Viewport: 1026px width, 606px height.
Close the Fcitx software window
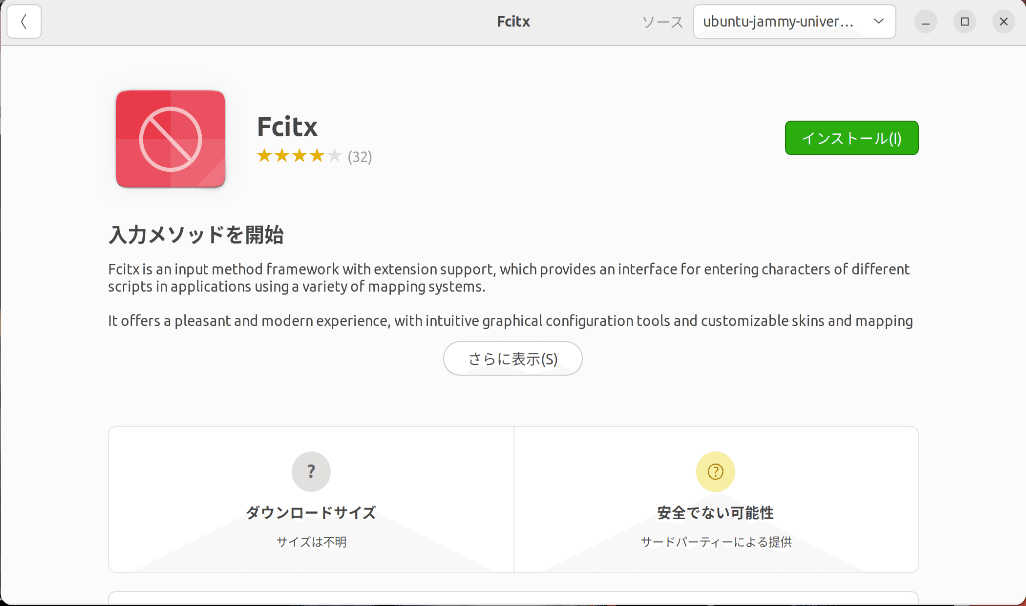1004,22
